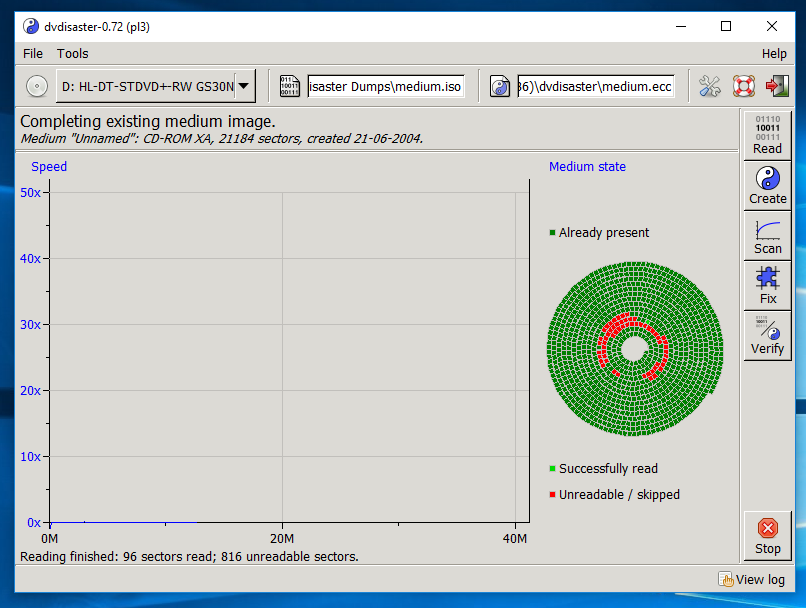Maximize the dvdisaster window

point(726,26)
